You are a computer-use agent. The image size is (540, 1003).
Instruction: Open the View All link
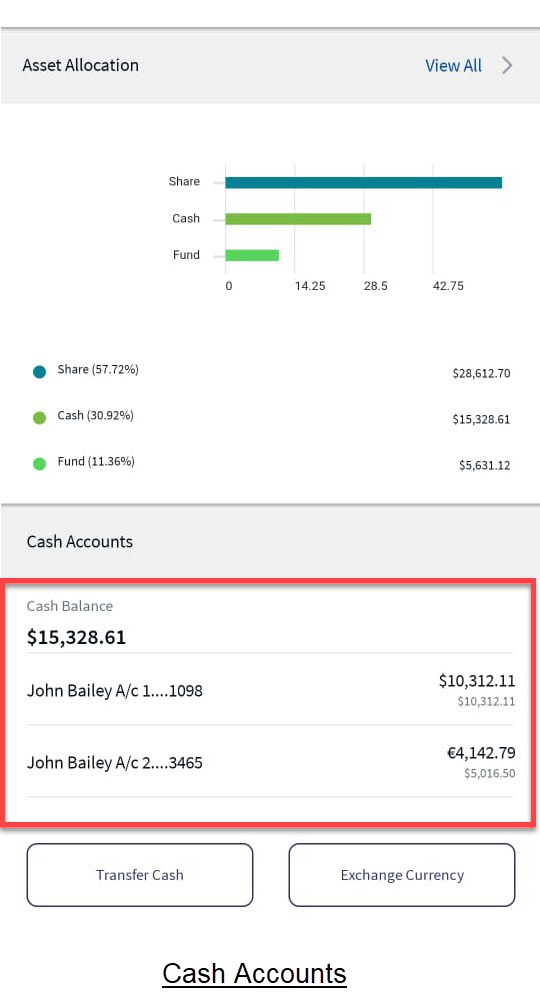(x=453, y=65)
